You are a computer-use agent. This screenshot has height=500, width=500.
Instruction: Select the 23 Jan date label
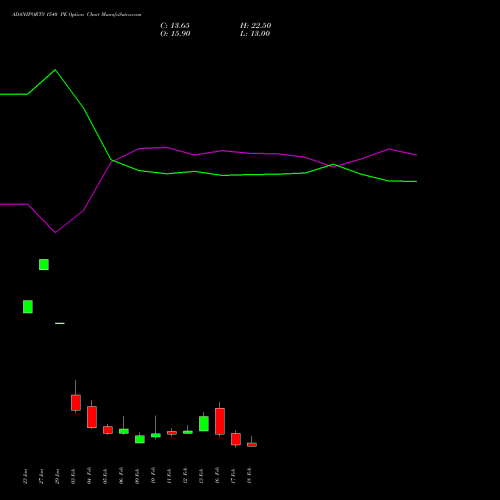[26, 476]
